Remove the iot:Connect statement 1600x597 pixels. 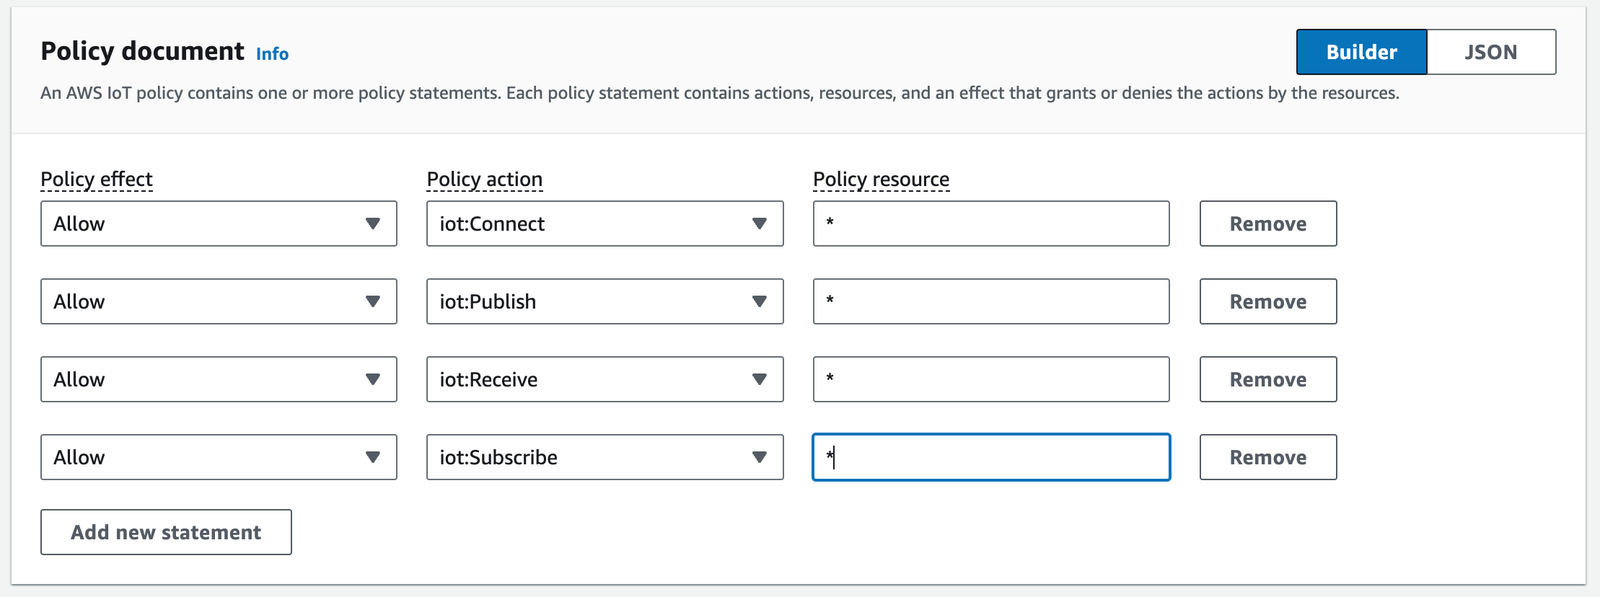[x=1268, y=224]
